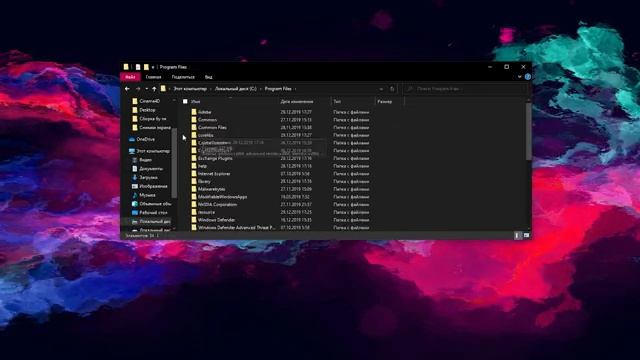Select the ModifiableWindowsApps folder name
This screenshot has width=640, height=360.
pyautogui.click(x=222, y=197)
